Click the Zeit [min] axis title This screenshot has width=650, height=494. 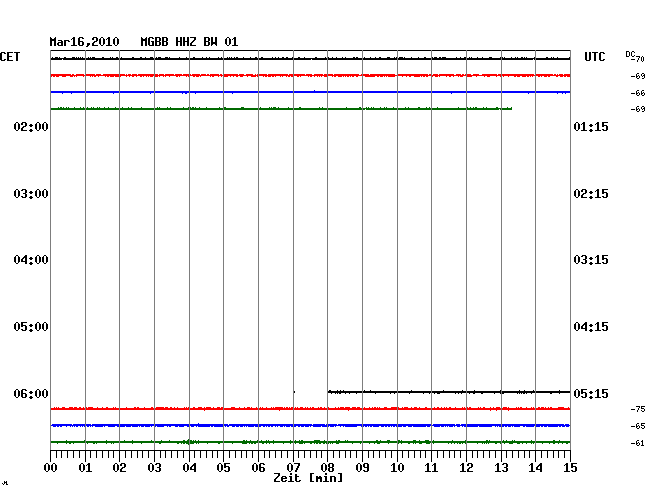tap(308, 478)
